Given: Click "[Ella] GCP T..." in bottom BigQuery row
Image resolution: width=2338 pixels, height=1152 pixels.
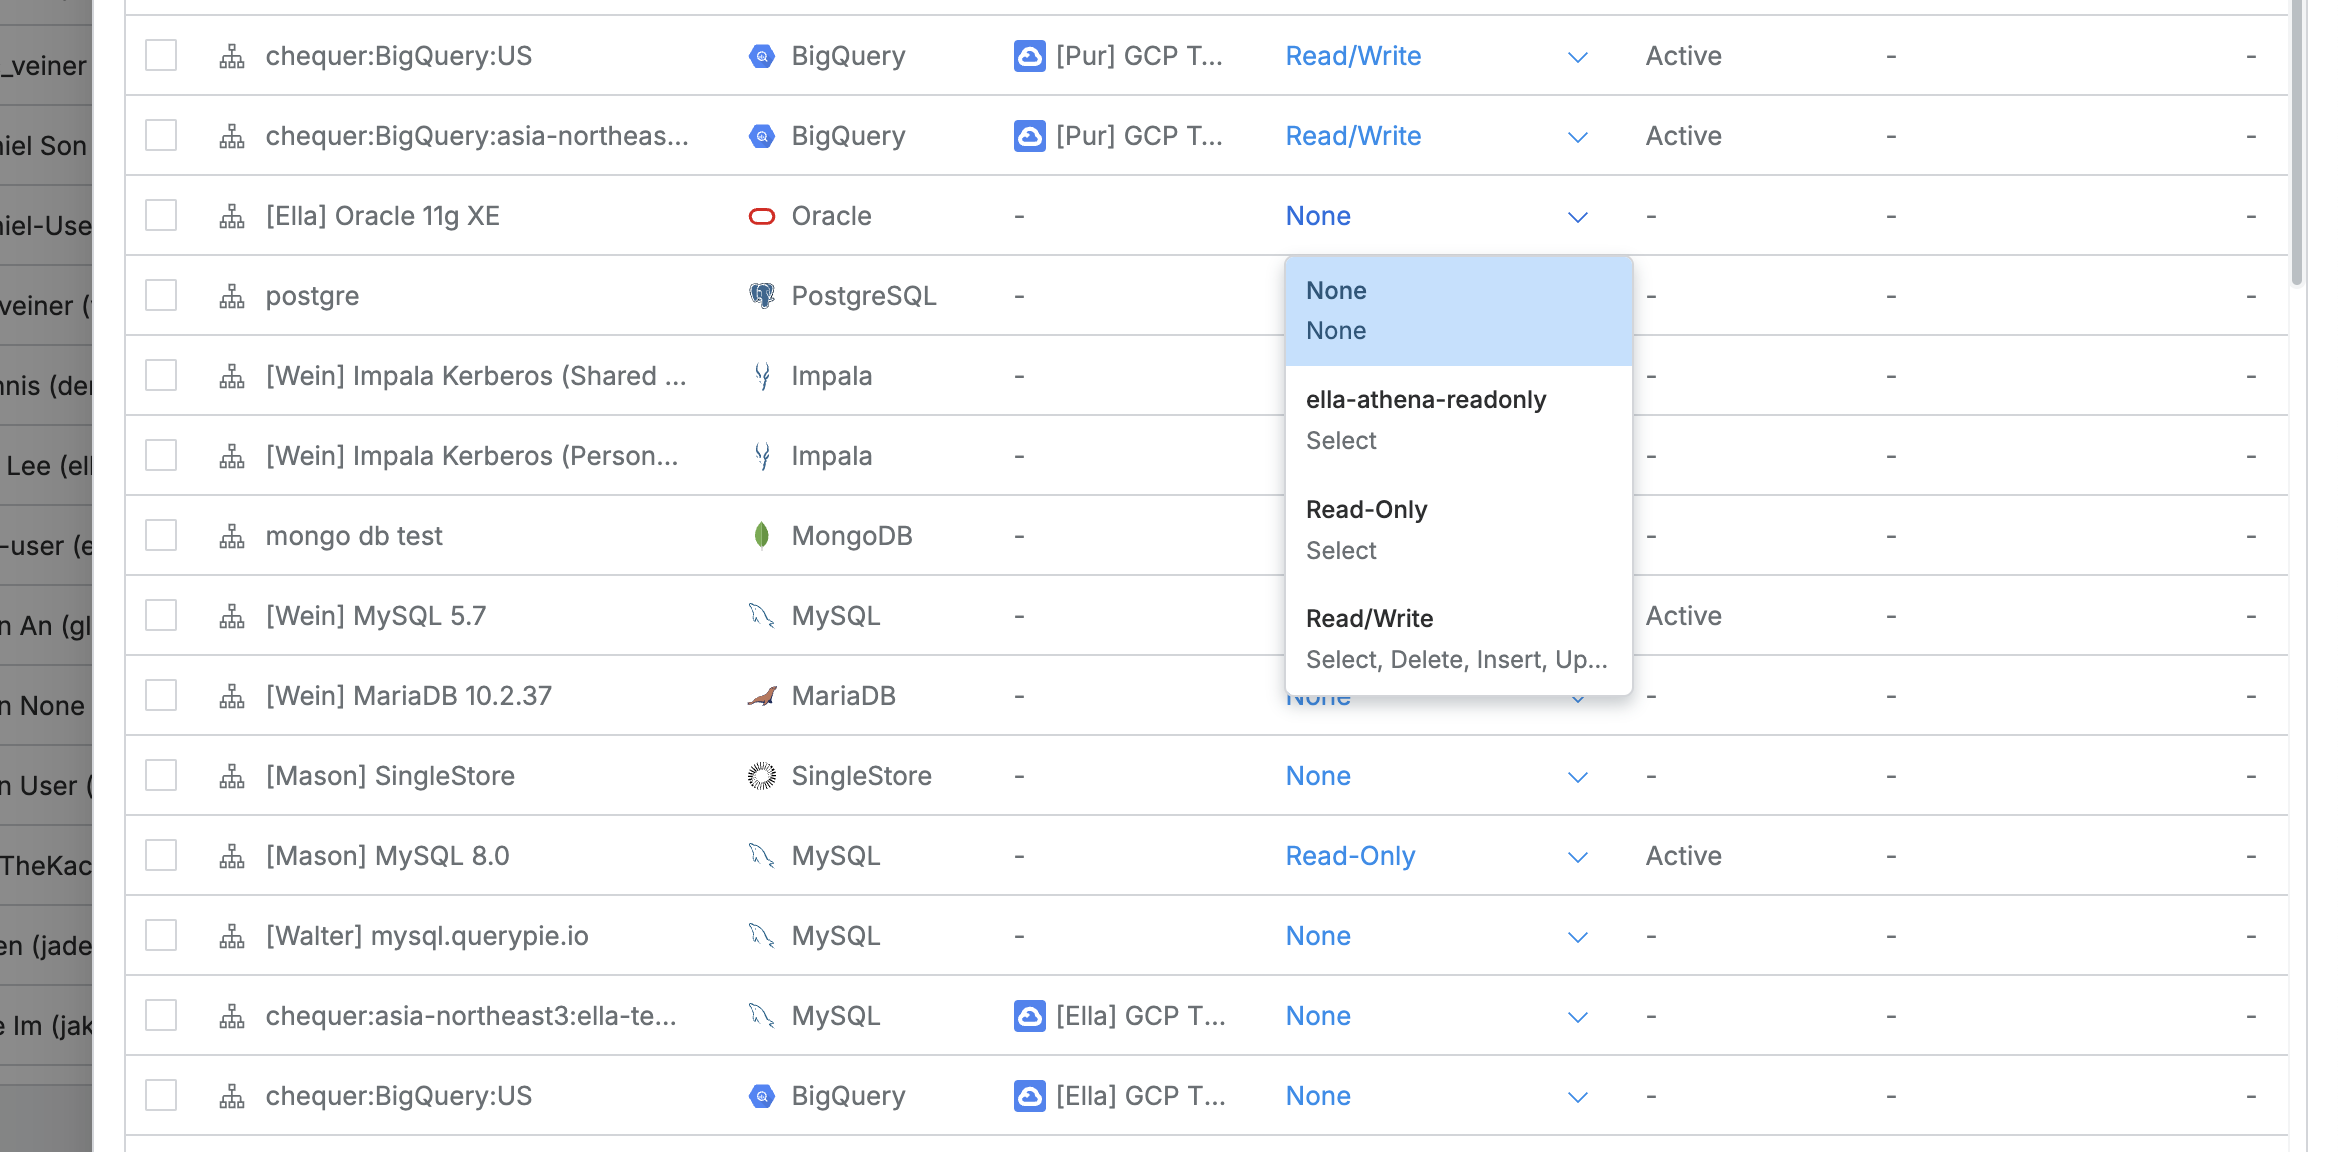Looking at the screenshot, I should tap(1140, 1096).
